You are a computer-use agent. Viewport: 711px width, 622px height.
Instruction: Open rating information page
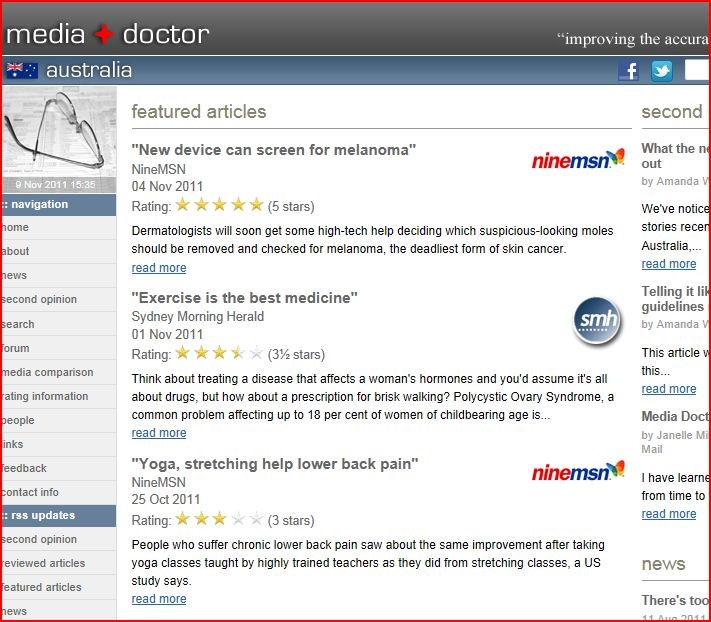pos(58,396)
